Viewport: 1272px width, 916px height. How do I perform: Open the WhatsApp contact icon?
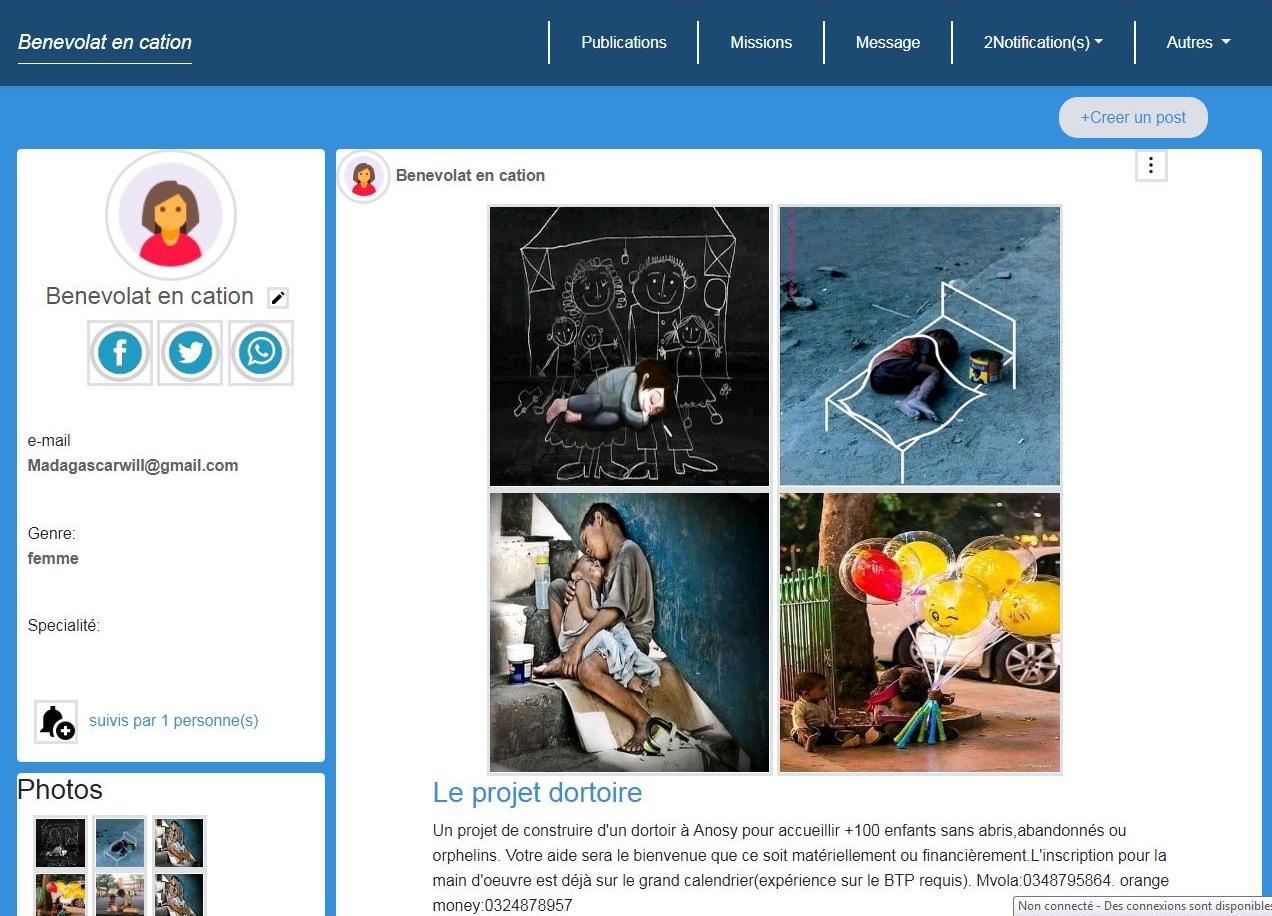[261, 353]
